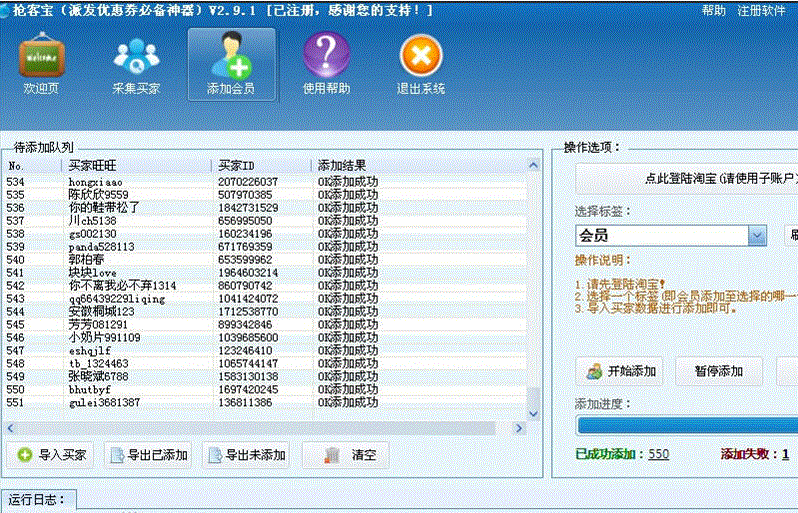Click the 退出系统 orange exit icon
The width and height of the screenshot is (798, 513).
421,64
